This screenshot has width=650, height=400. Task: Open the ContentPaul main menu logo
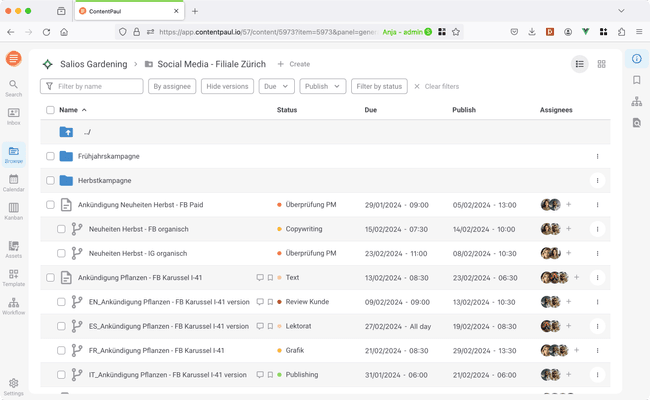13,58
